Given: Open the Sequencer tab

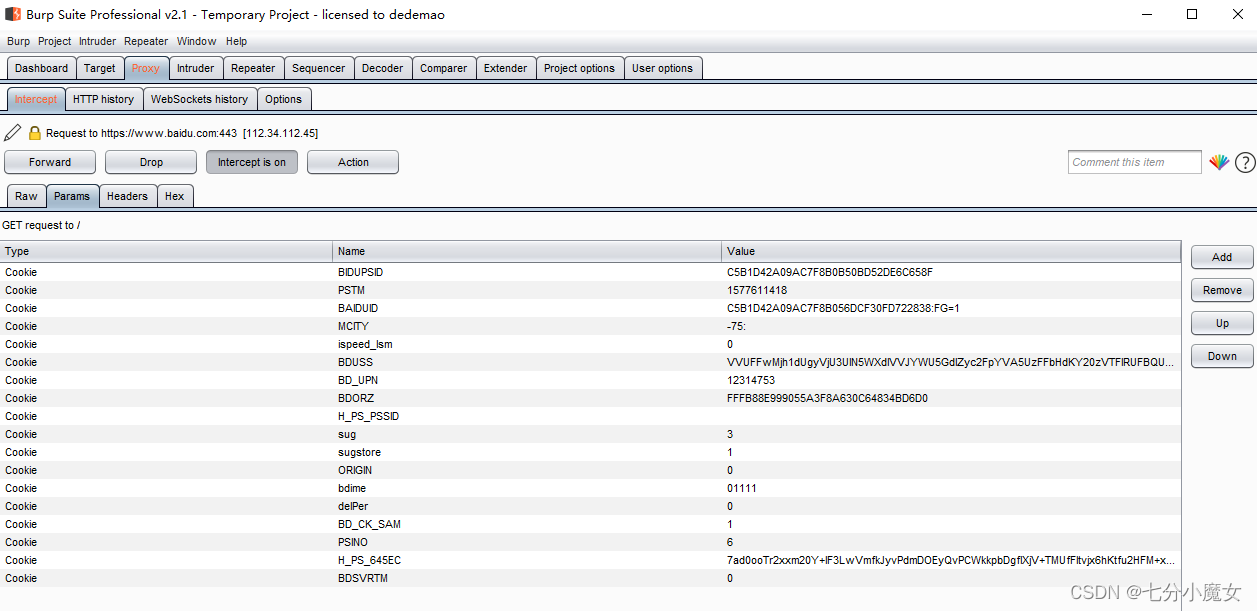Looking at the screenshot, I should (319, 68).
